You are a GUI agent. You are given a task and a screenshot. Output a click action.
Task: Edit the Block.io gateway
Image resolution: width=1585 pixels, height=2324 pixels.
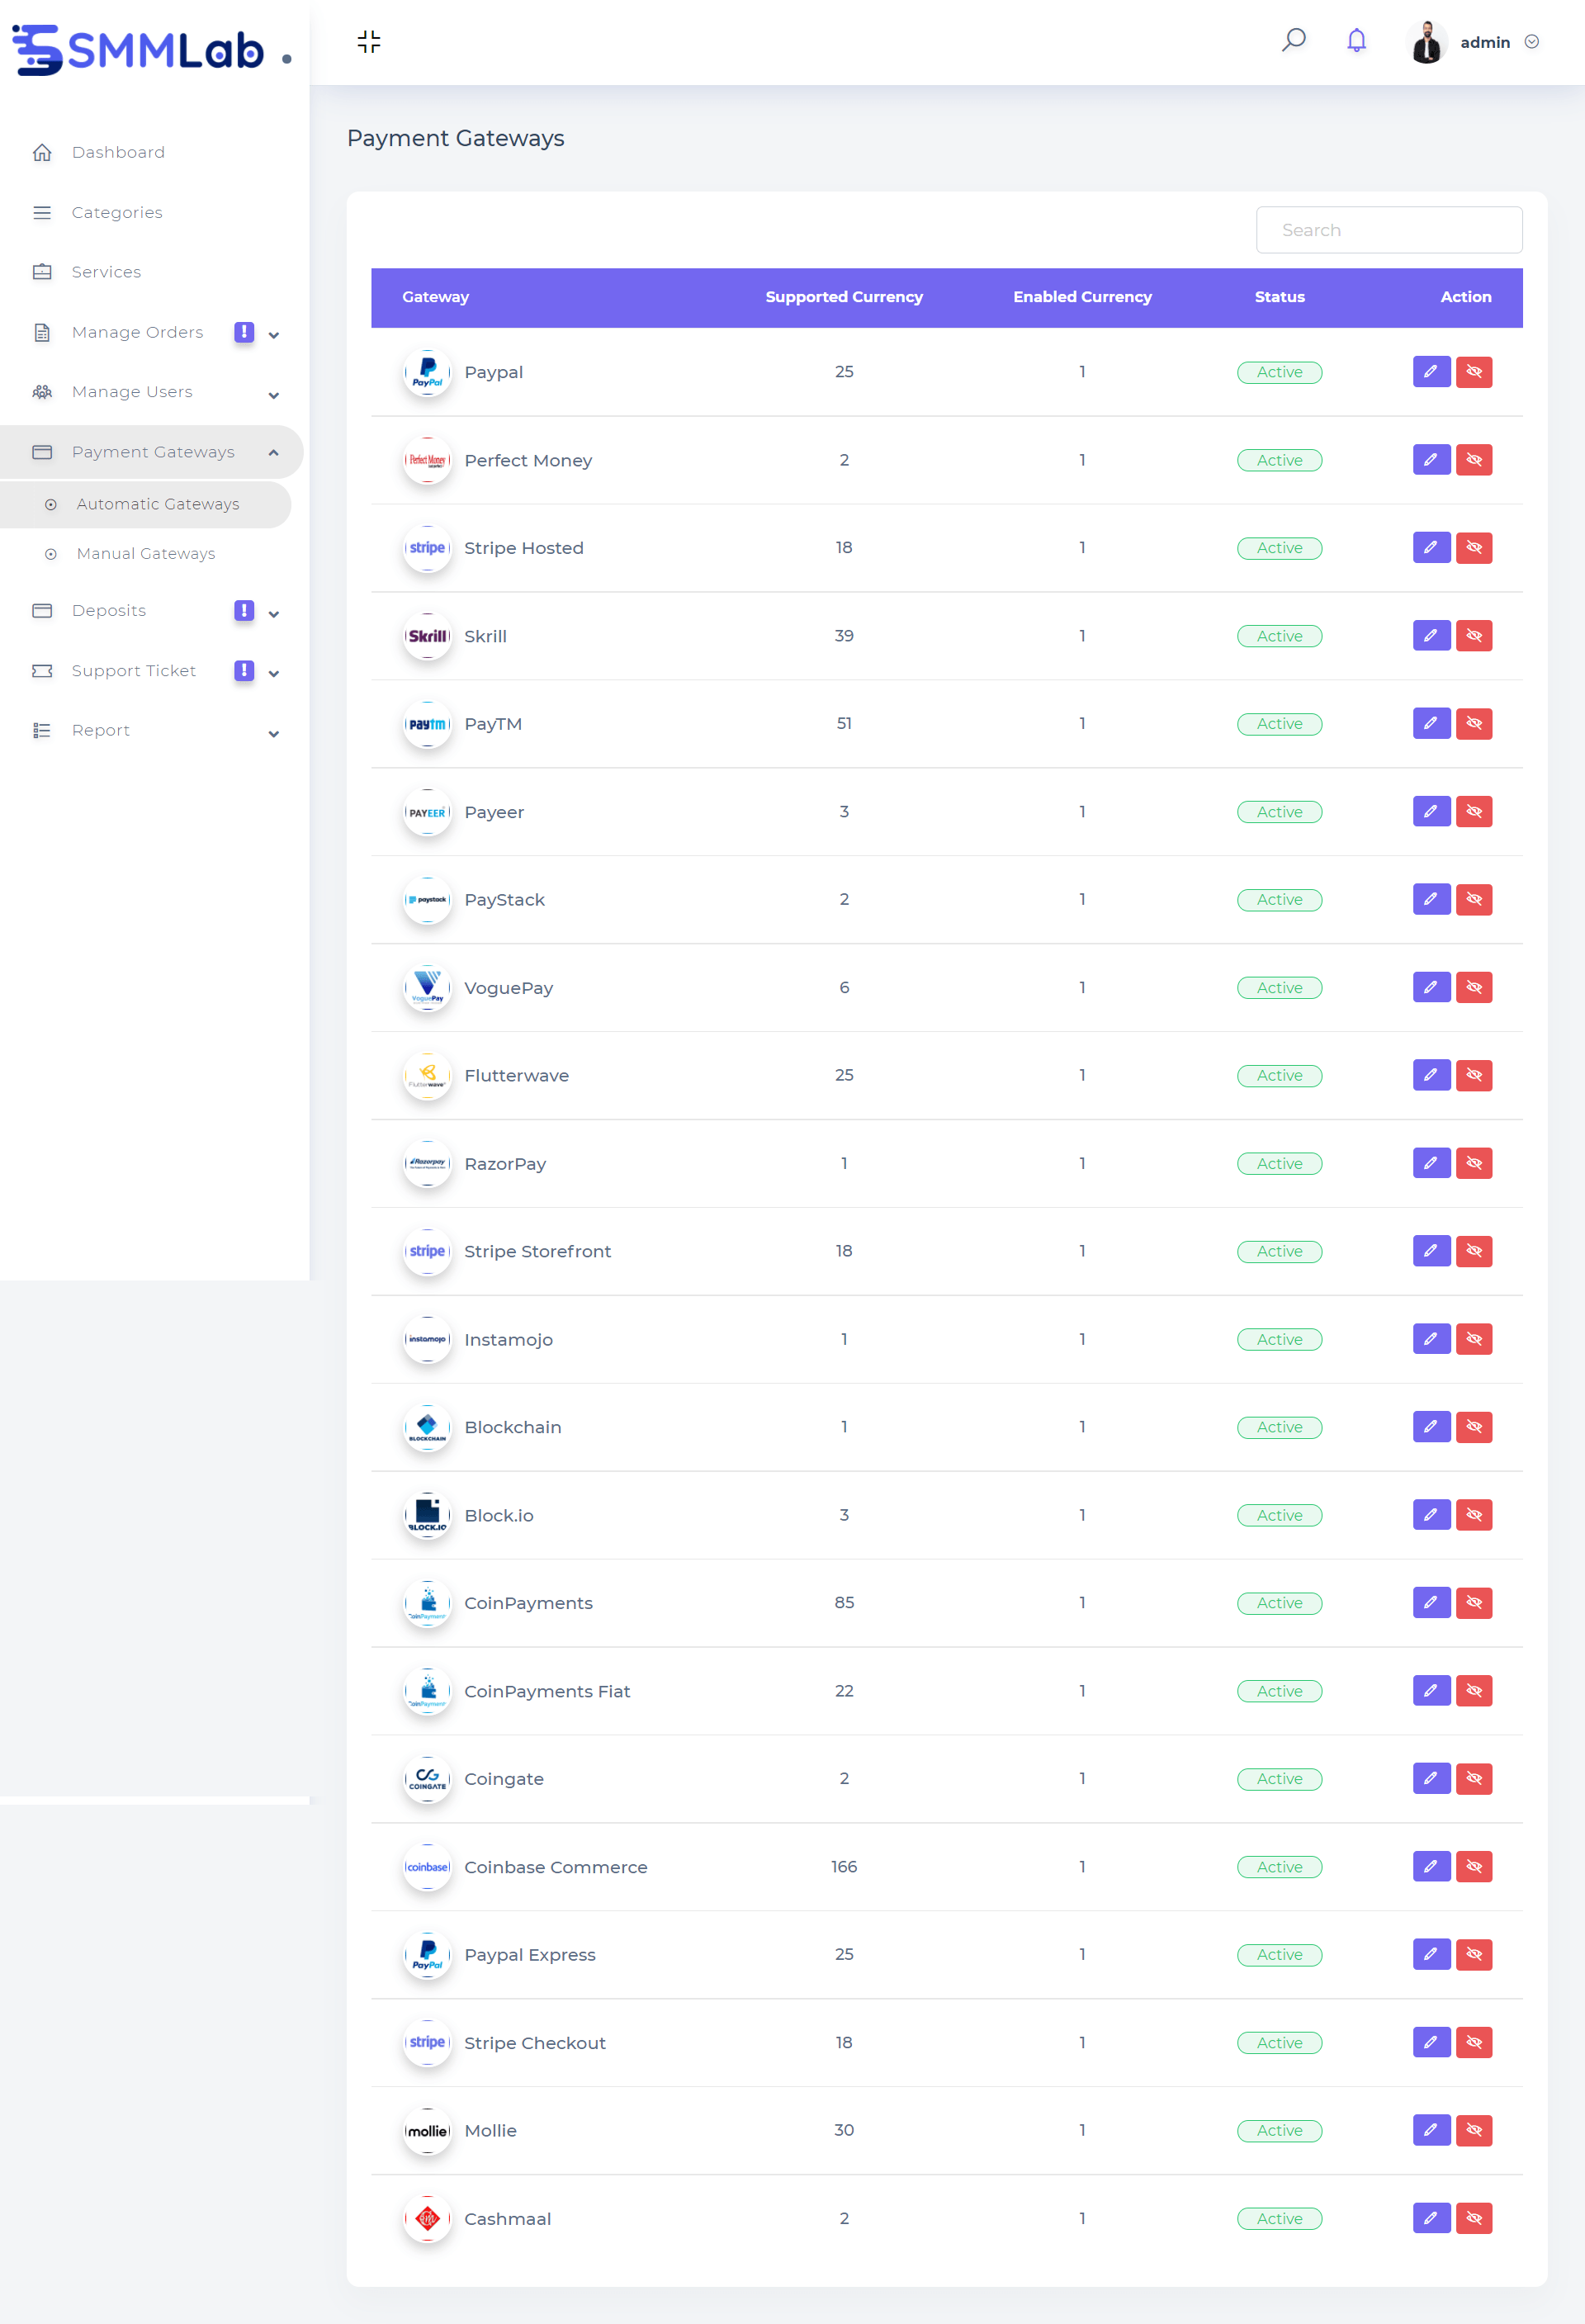tap(1431, 1515)
